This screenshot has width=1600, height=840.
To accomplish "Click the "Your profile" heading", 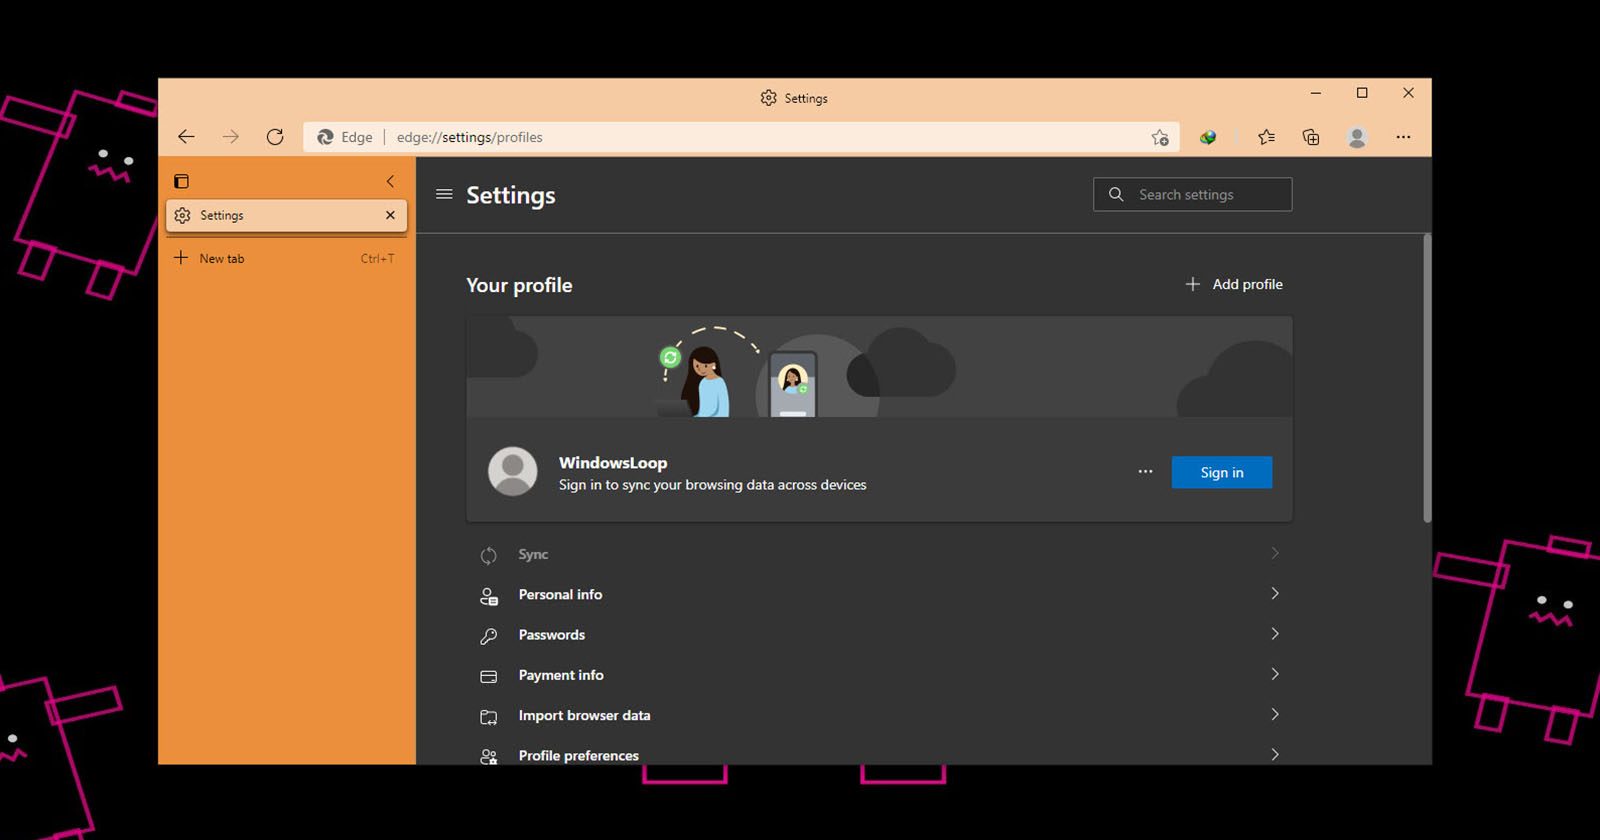I will 519,285.
